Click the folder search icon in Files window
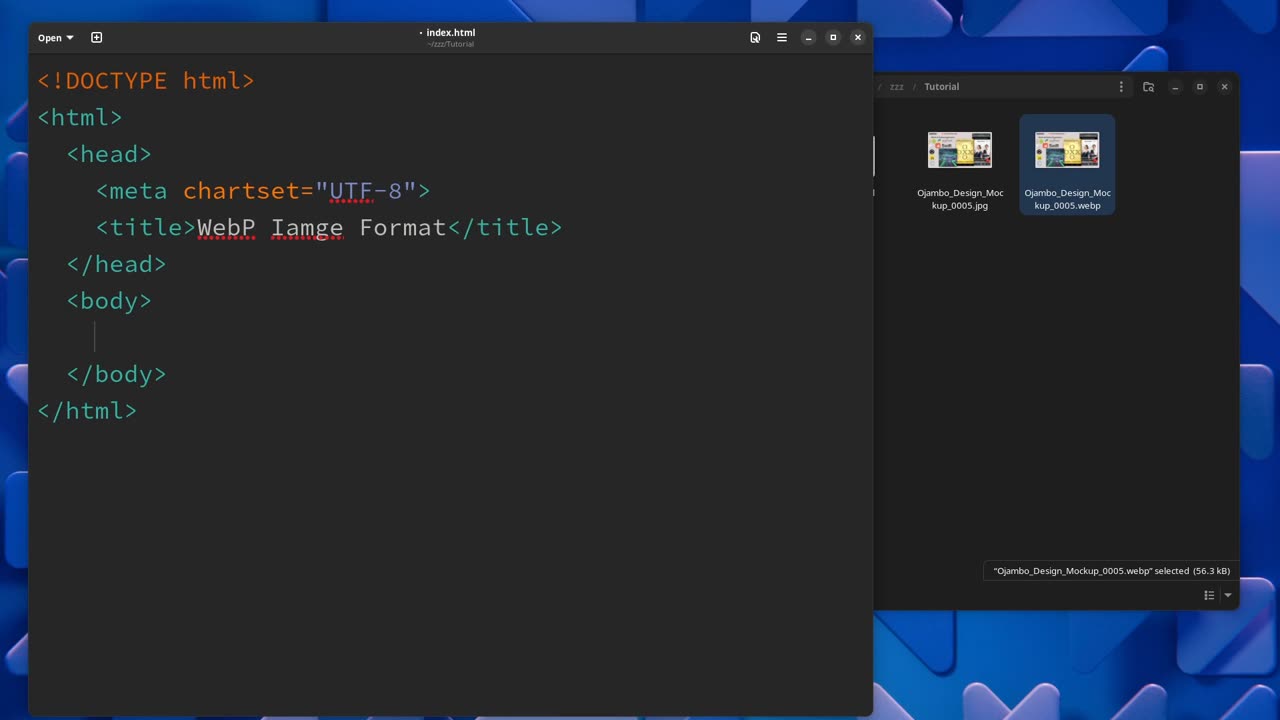 [1148, 87]
